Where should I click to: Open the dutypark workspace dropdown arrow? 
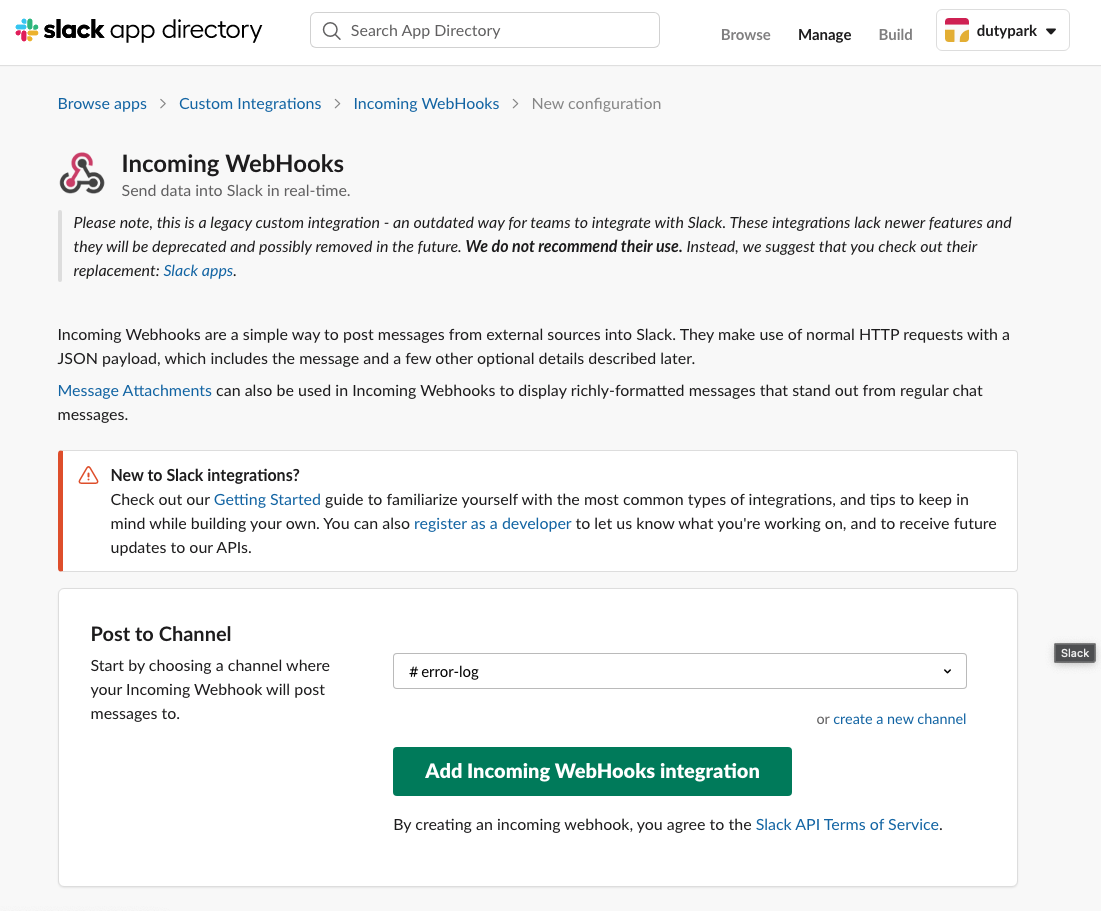pos(1051,31)
